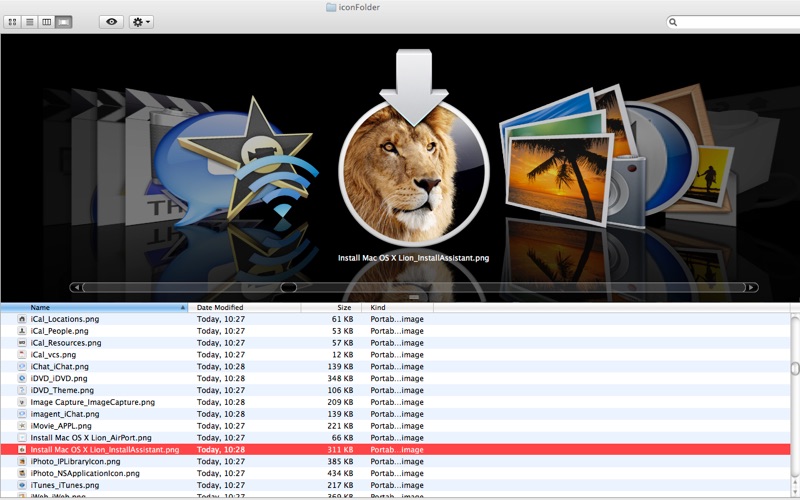Image resolution: width=800 pixels, height=500 pixels.
Task: Switch to list view mode
Action: point(30,22)
